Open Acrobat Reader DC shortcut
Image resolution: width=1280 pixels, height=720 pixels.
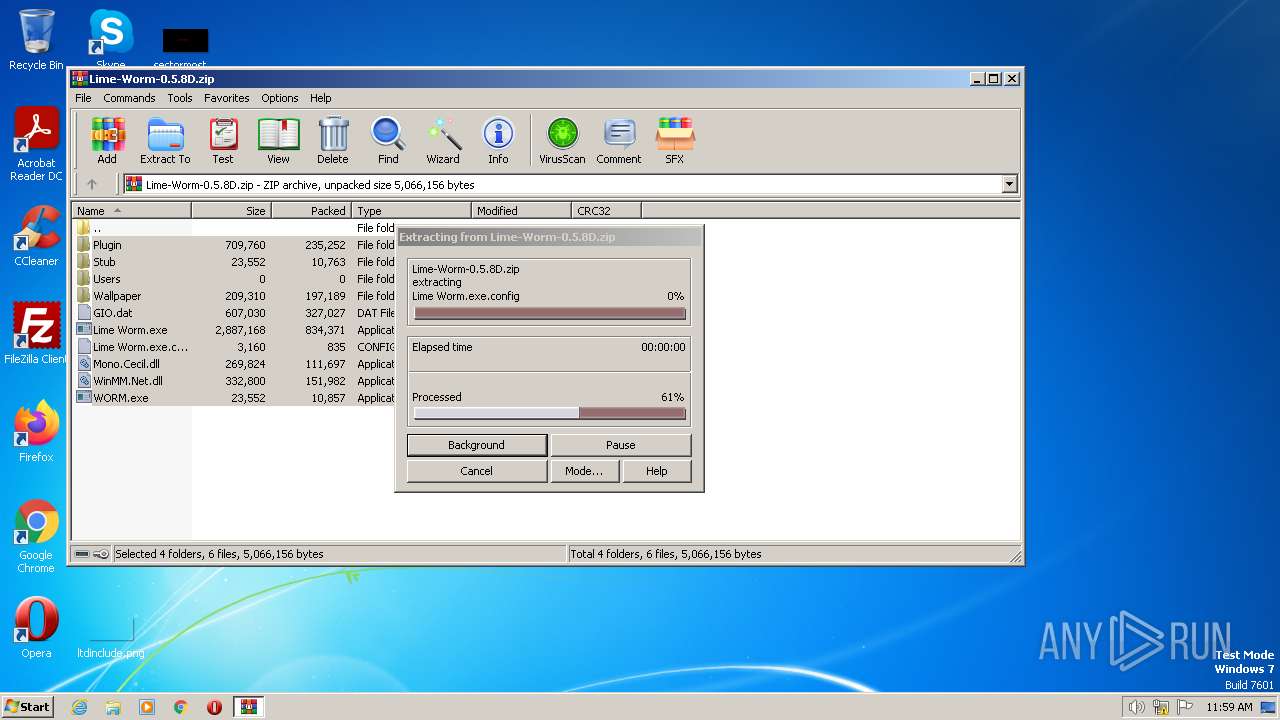point(36,144)
